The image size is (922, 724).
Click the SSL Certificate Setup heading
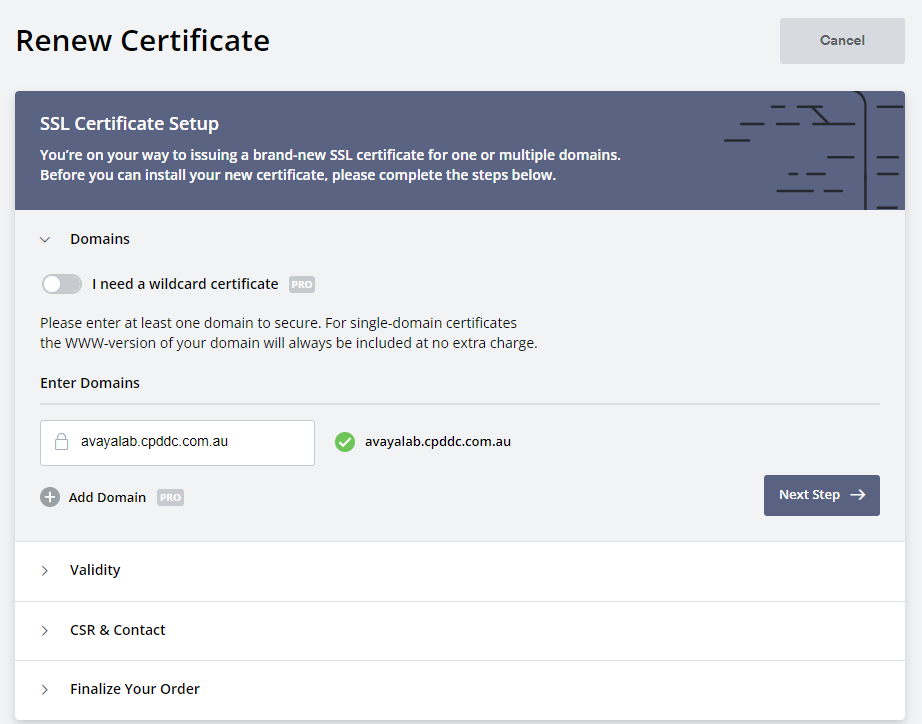click(x=129, y=124)
